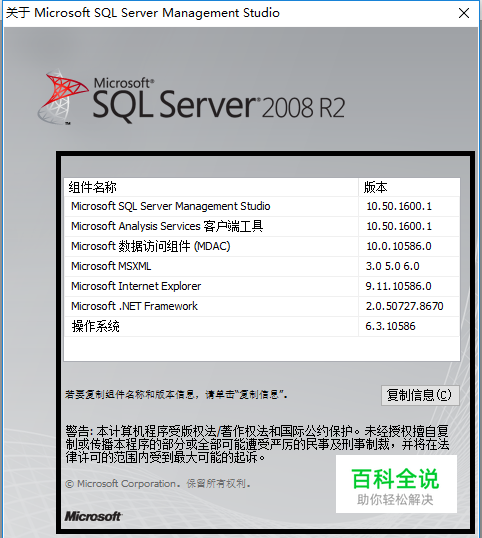Select the Microsoft Analysis Services 客户端工具 row
This screenshot has width=482, height=538.
pos(262,226)
